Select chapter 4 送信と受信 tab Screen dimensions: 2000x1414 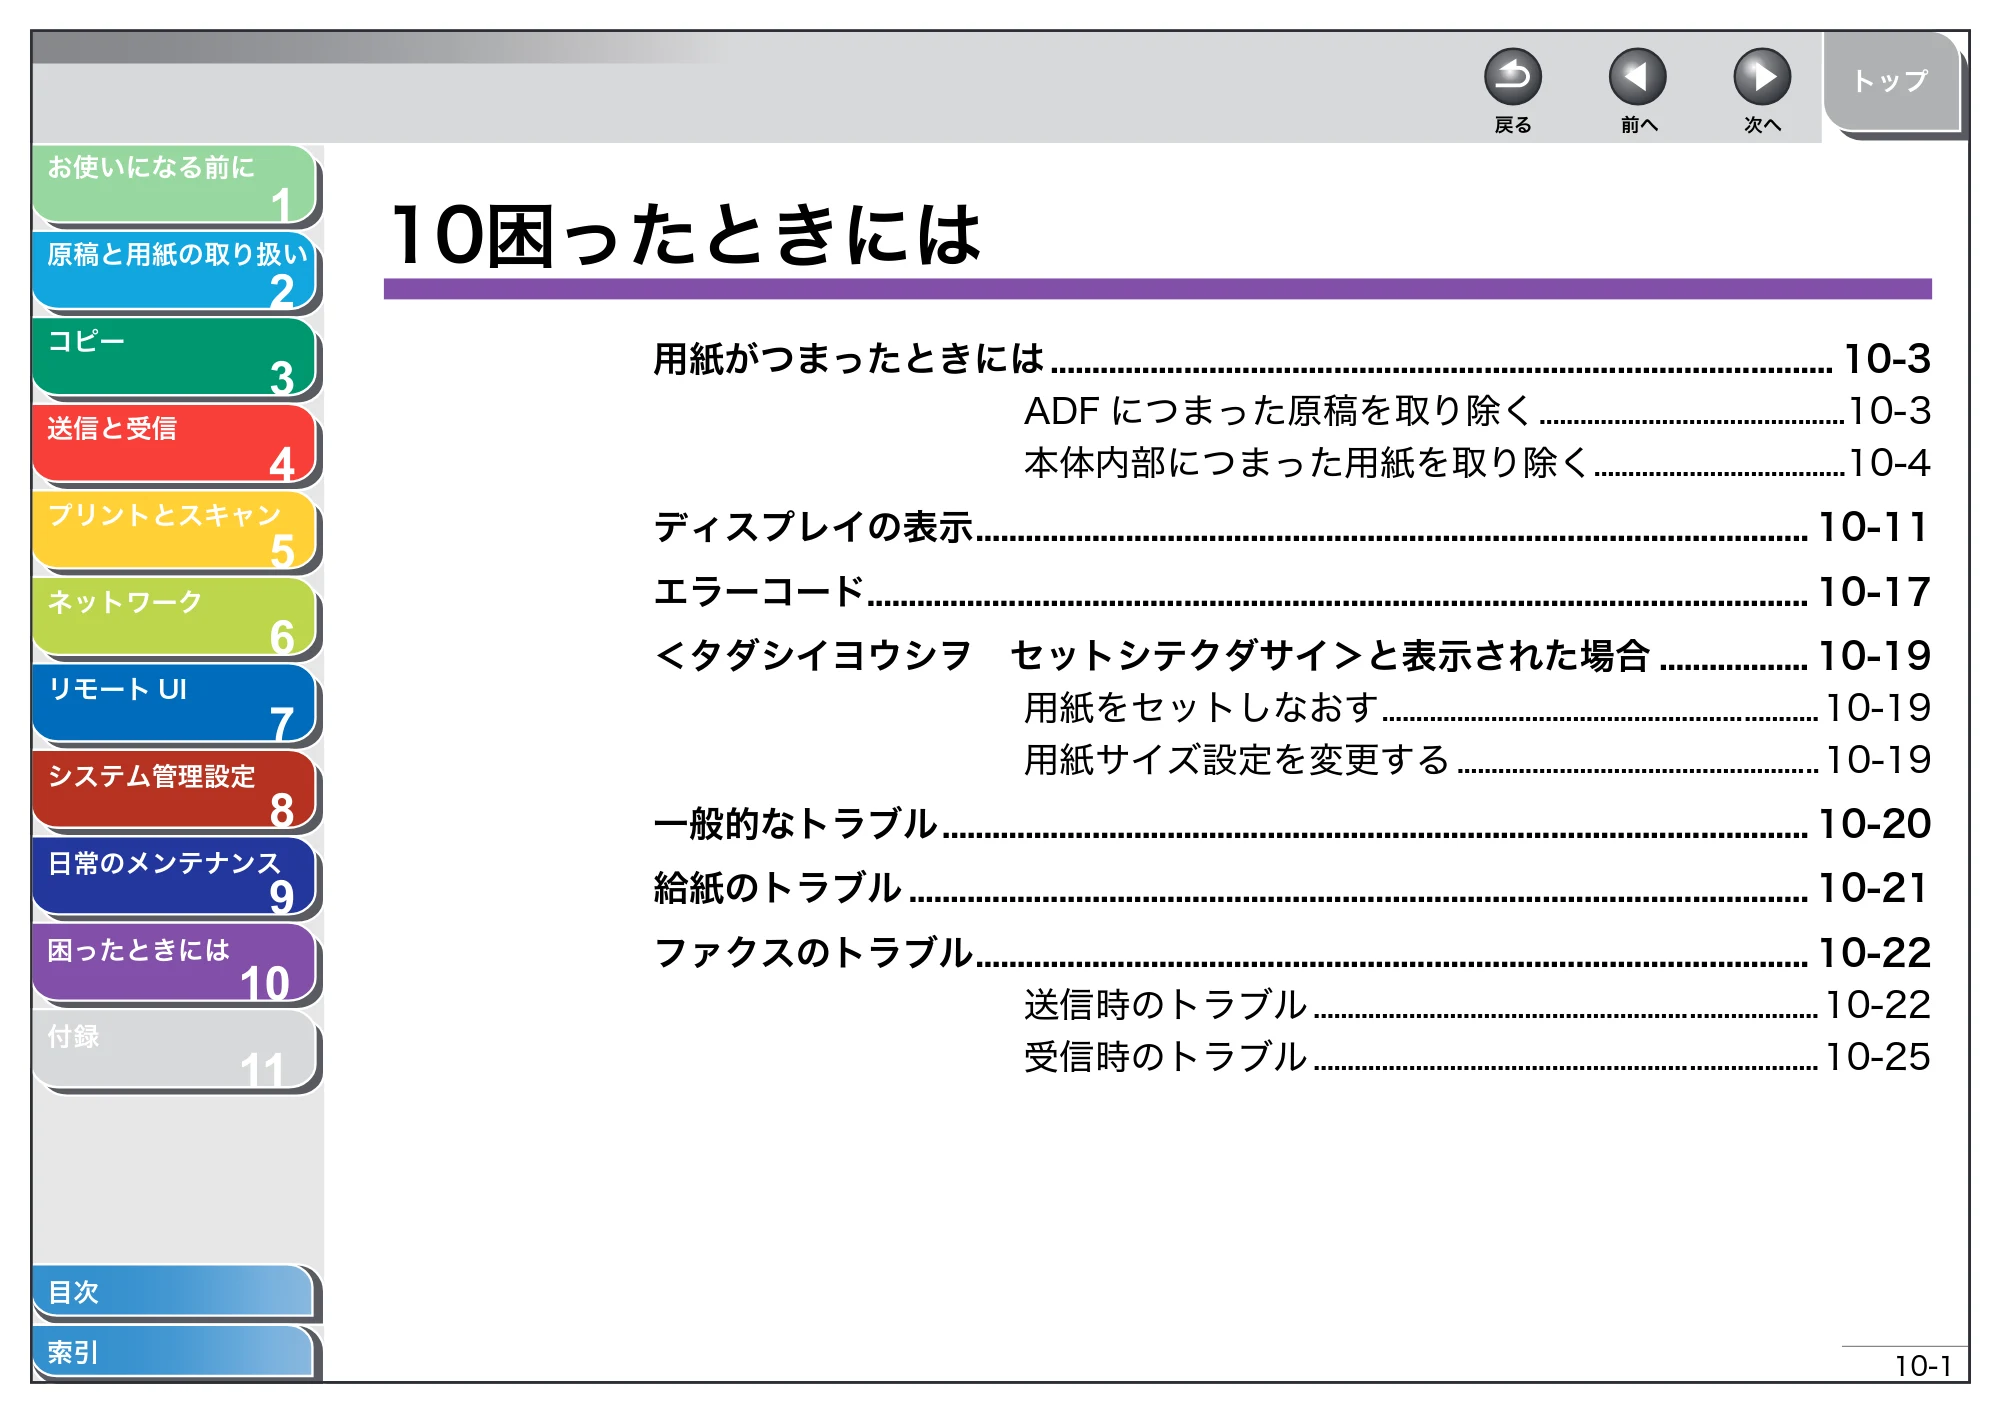click(x=174, y=445)
